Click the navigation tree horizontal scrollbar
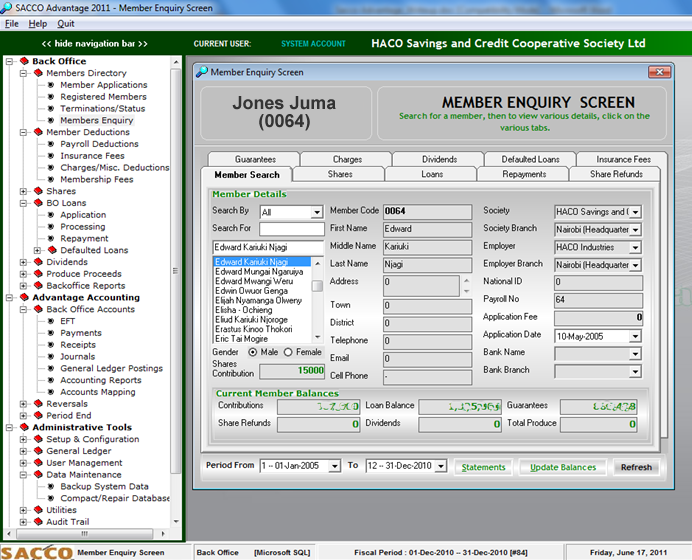The height and width of the screenshot is (560, 692). point(85,534)
